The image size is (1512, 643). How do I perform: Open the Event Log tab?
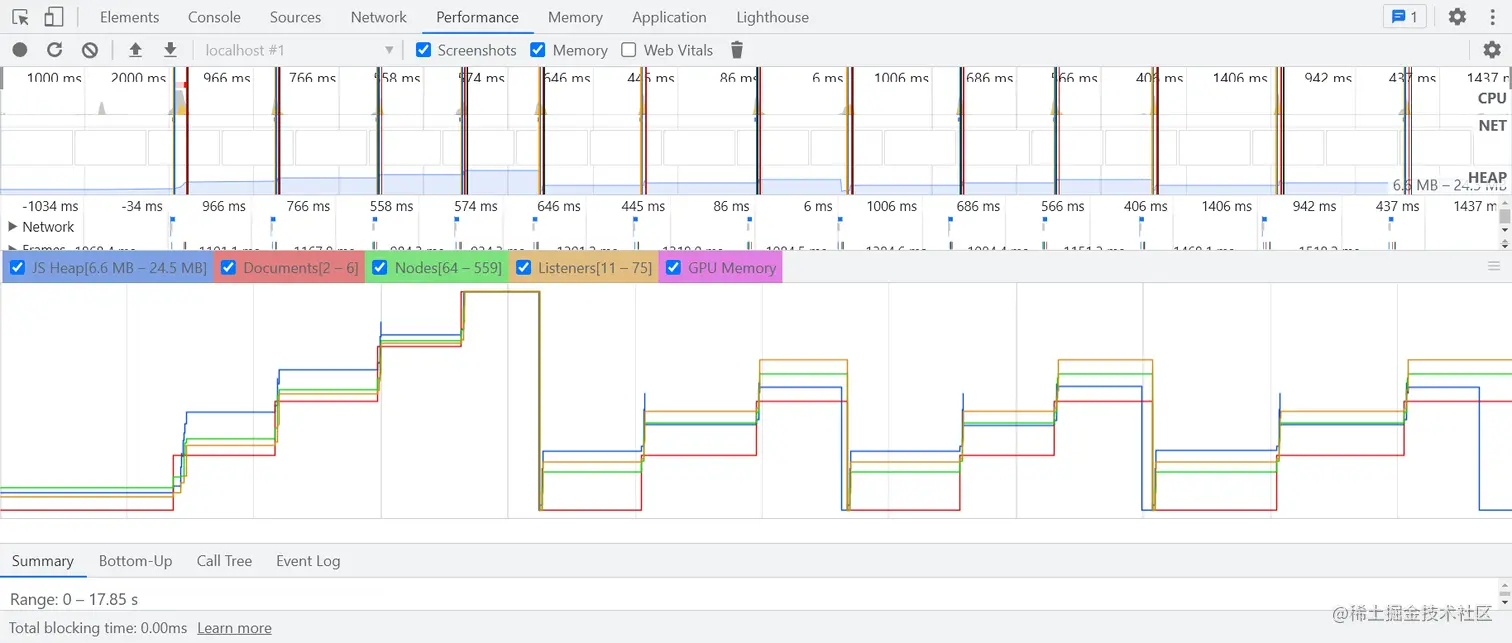click(x=308, y=561)
